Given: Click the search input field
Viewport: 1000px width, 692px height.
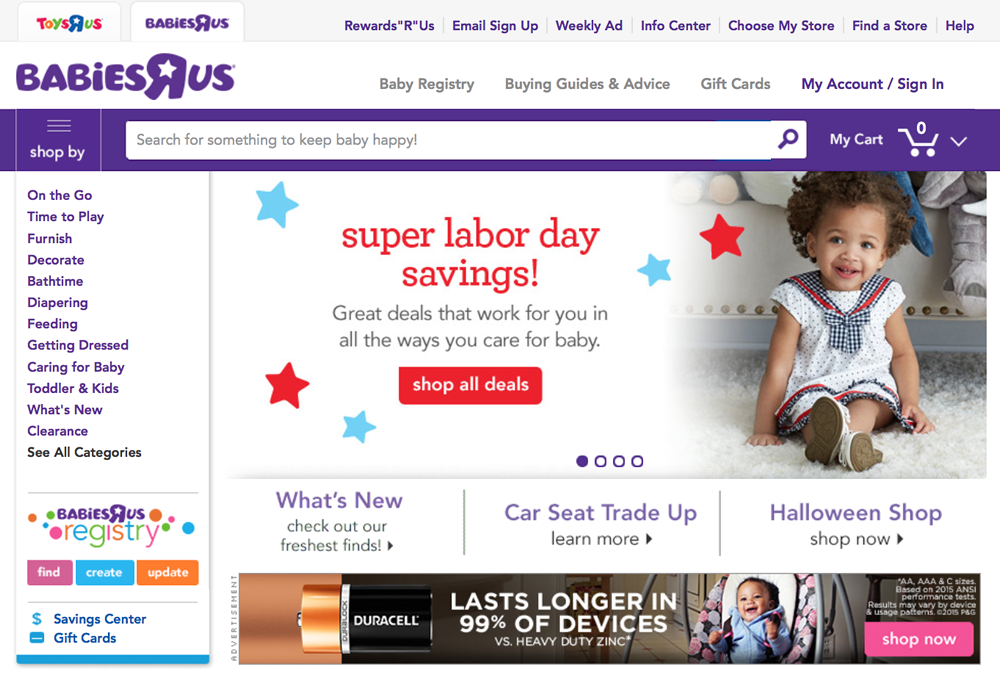Looking at the screenshot, I should [x=448, y=140].
